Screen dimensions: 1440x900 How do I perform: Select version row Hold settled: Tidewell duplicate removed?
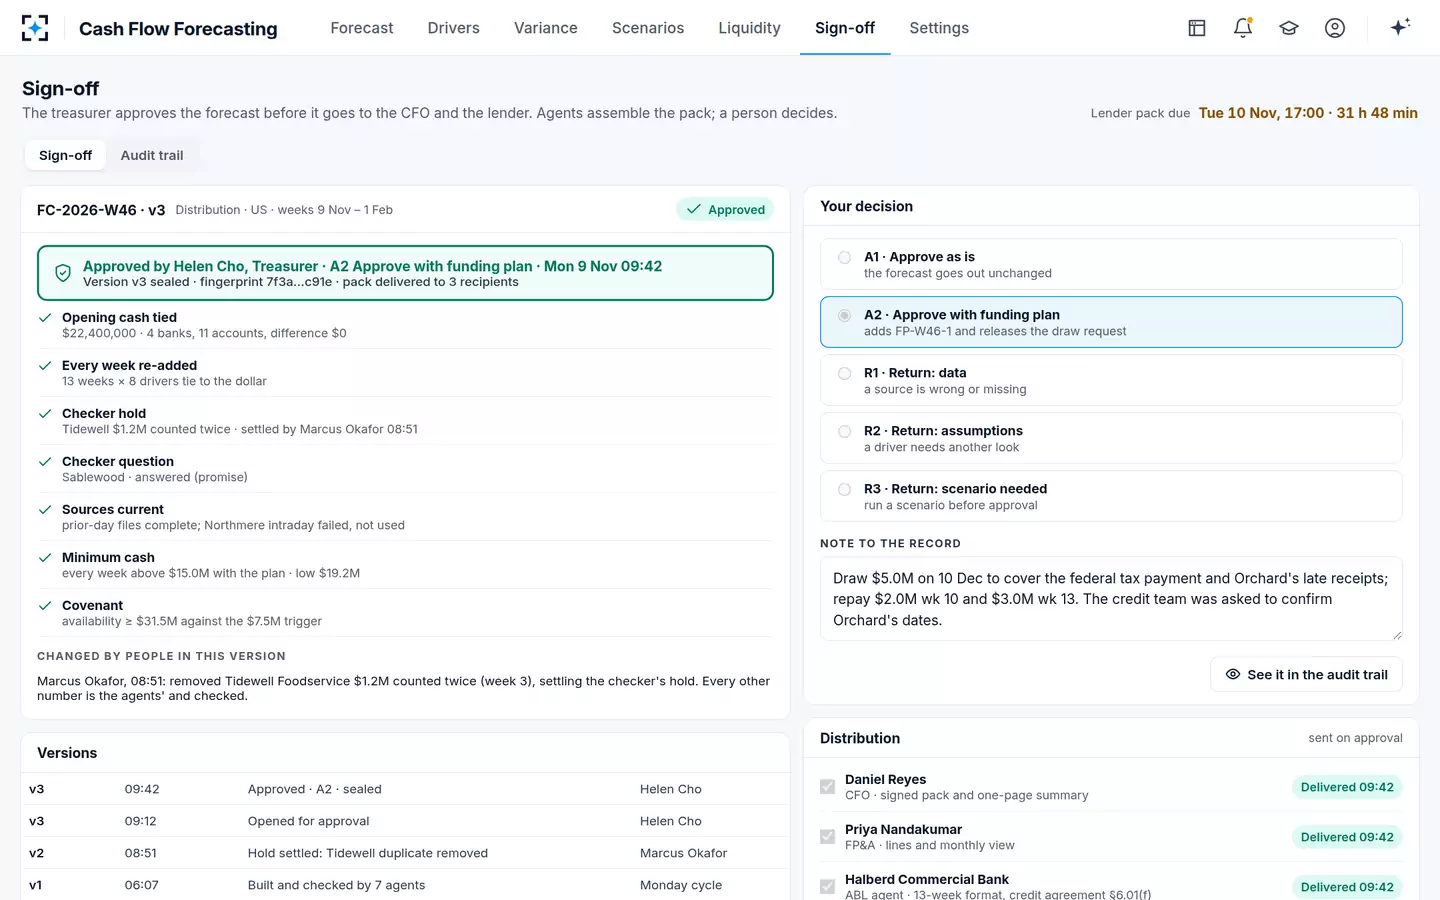point(405,853)
